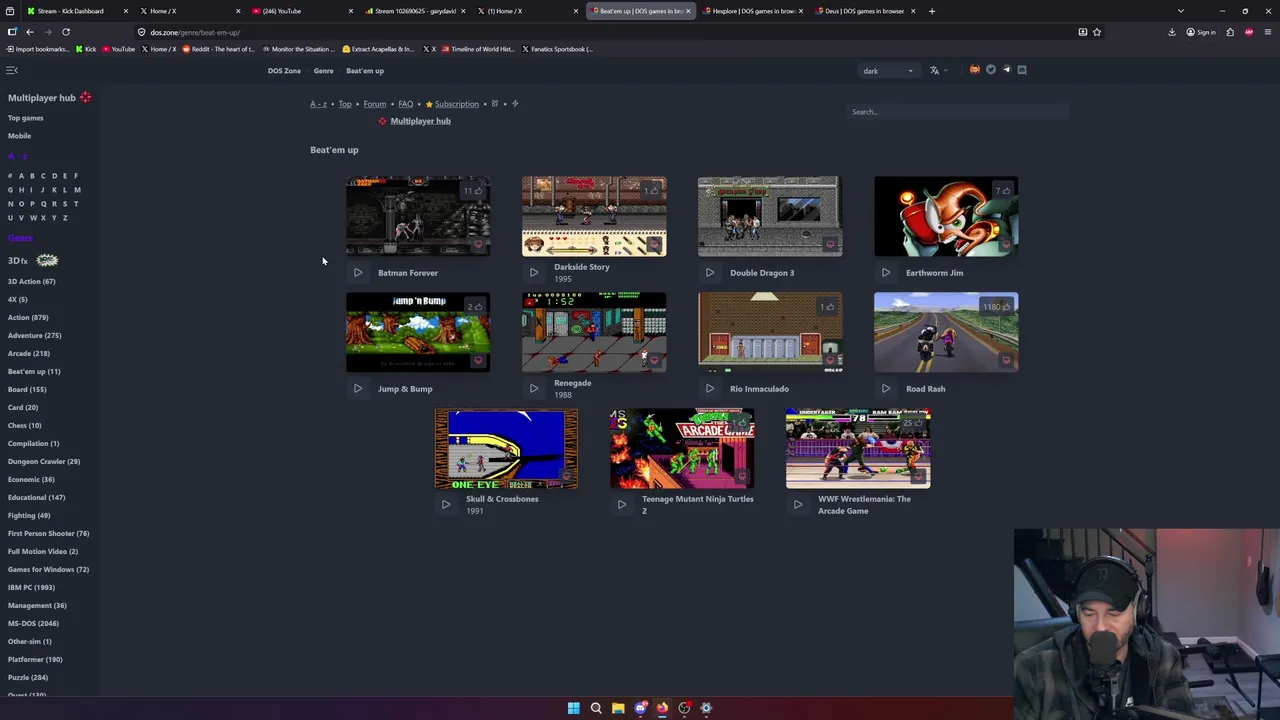The width and height of the screenshot is (1280, 720).
Task: Open Adventure (275) genre in sidebar
Action: [x=35, y=336]
